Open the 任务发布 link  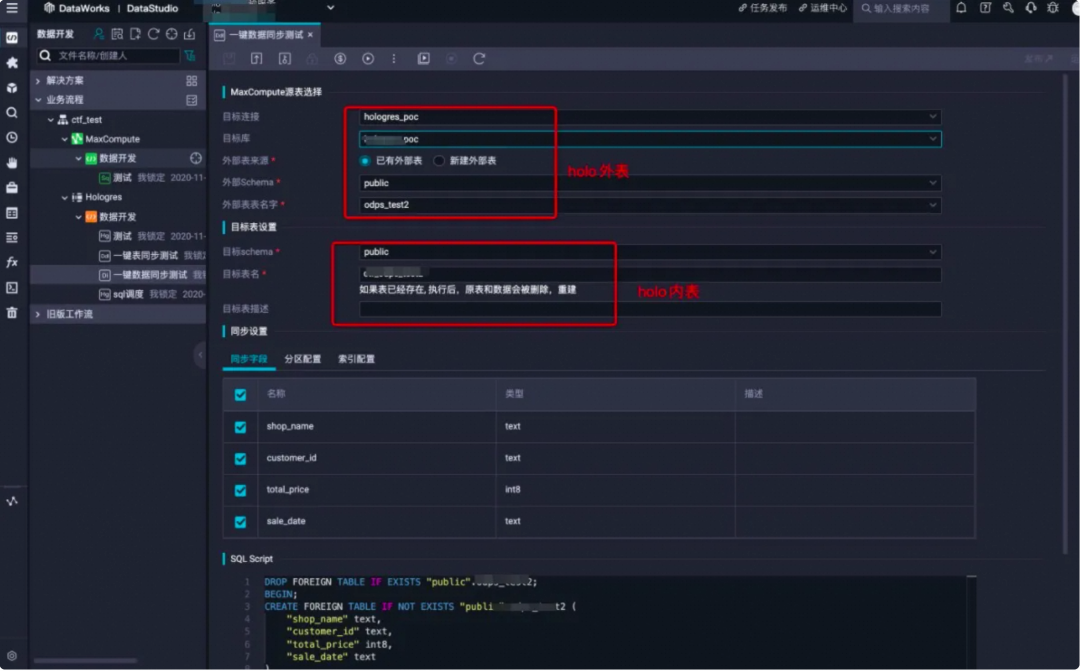pos(762,8)
